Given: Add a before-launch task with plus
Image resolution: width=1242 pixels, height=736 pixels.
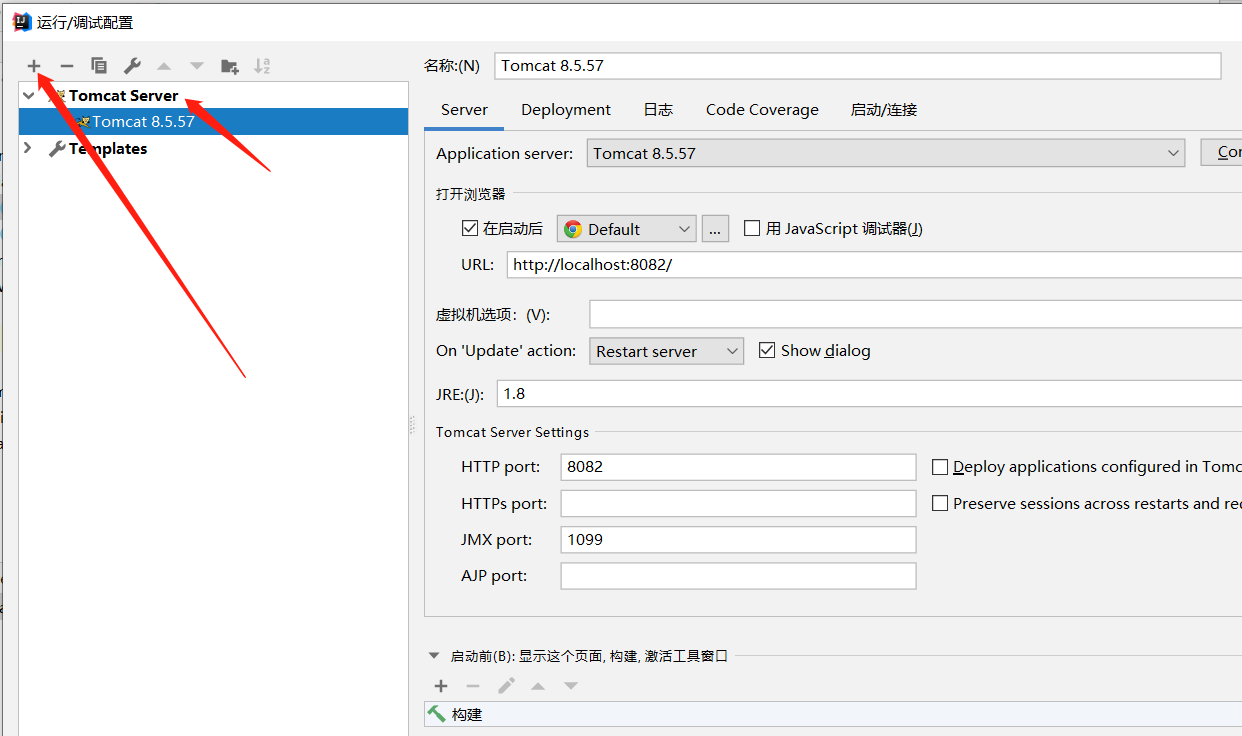Looking at the screenshot, I should 441,686.
